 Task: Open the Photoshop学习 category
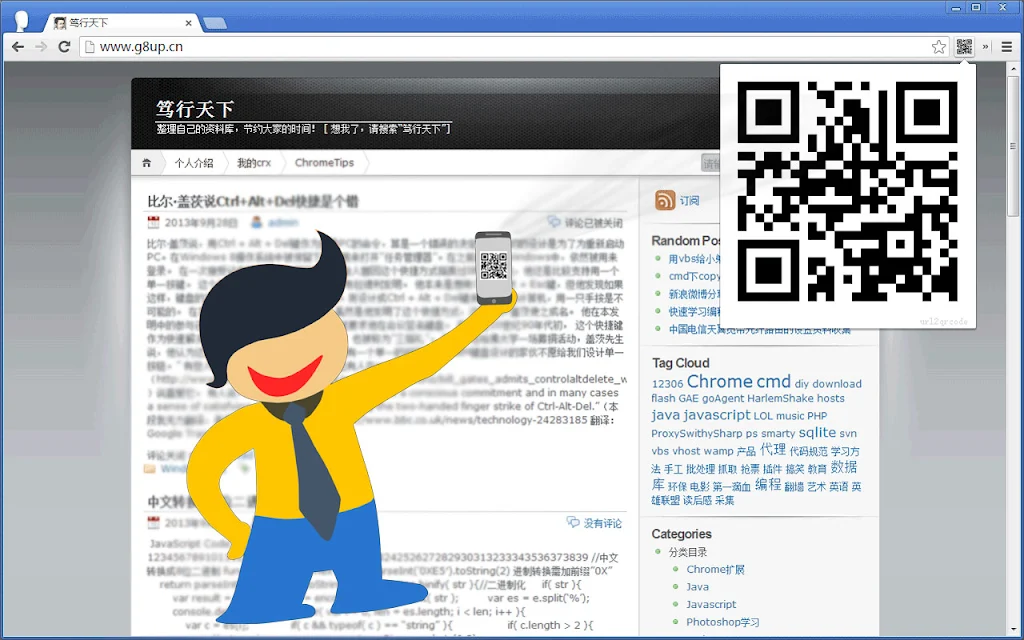722,622
